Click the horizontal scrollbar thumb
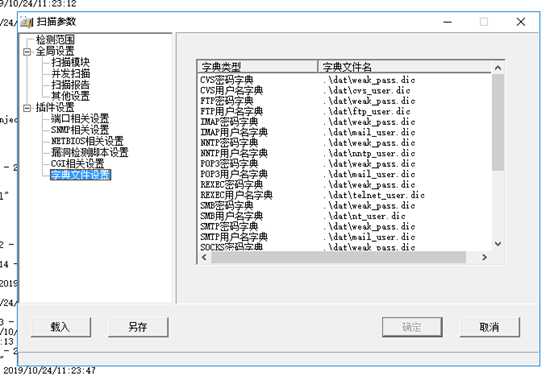Image resolution: width=554 pixels, height=376 pixels. [338, 258]
